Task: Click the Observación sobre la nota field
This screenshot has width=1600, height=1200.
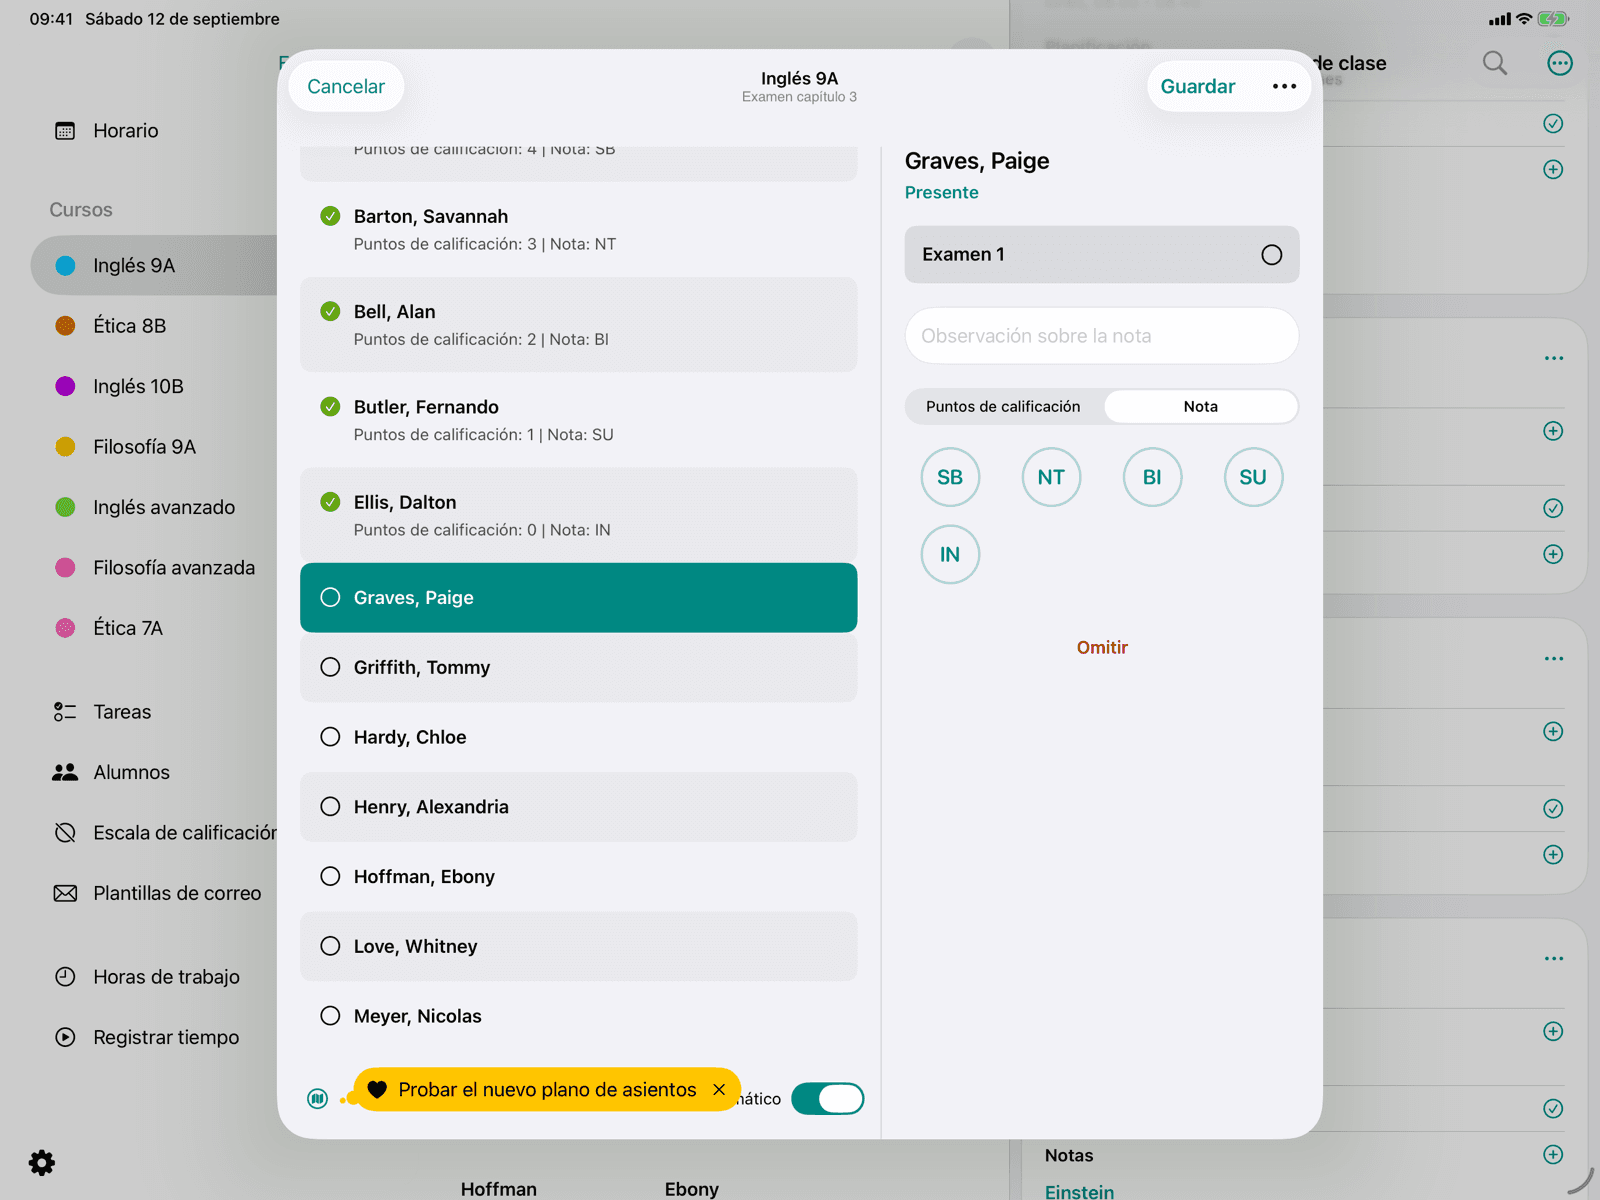Action: [x=1102, y=336]
